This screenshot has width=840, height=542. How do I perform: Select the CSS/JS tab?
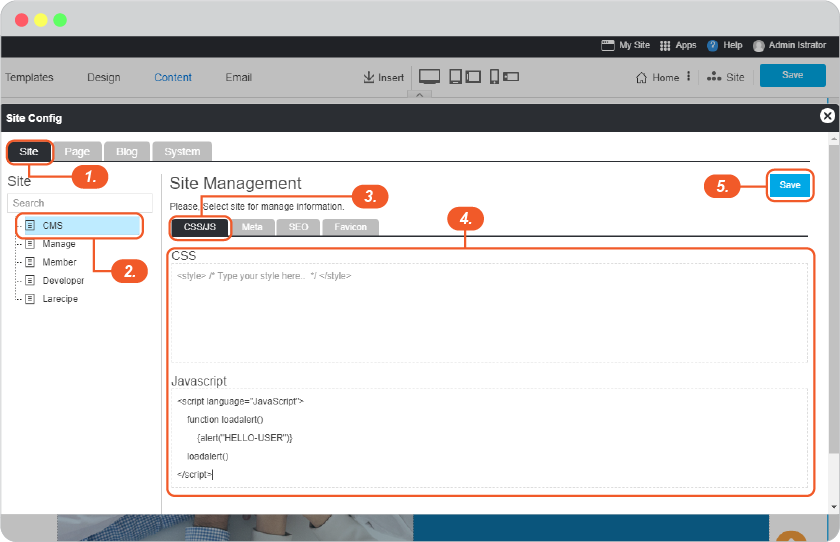click(200, 227)
